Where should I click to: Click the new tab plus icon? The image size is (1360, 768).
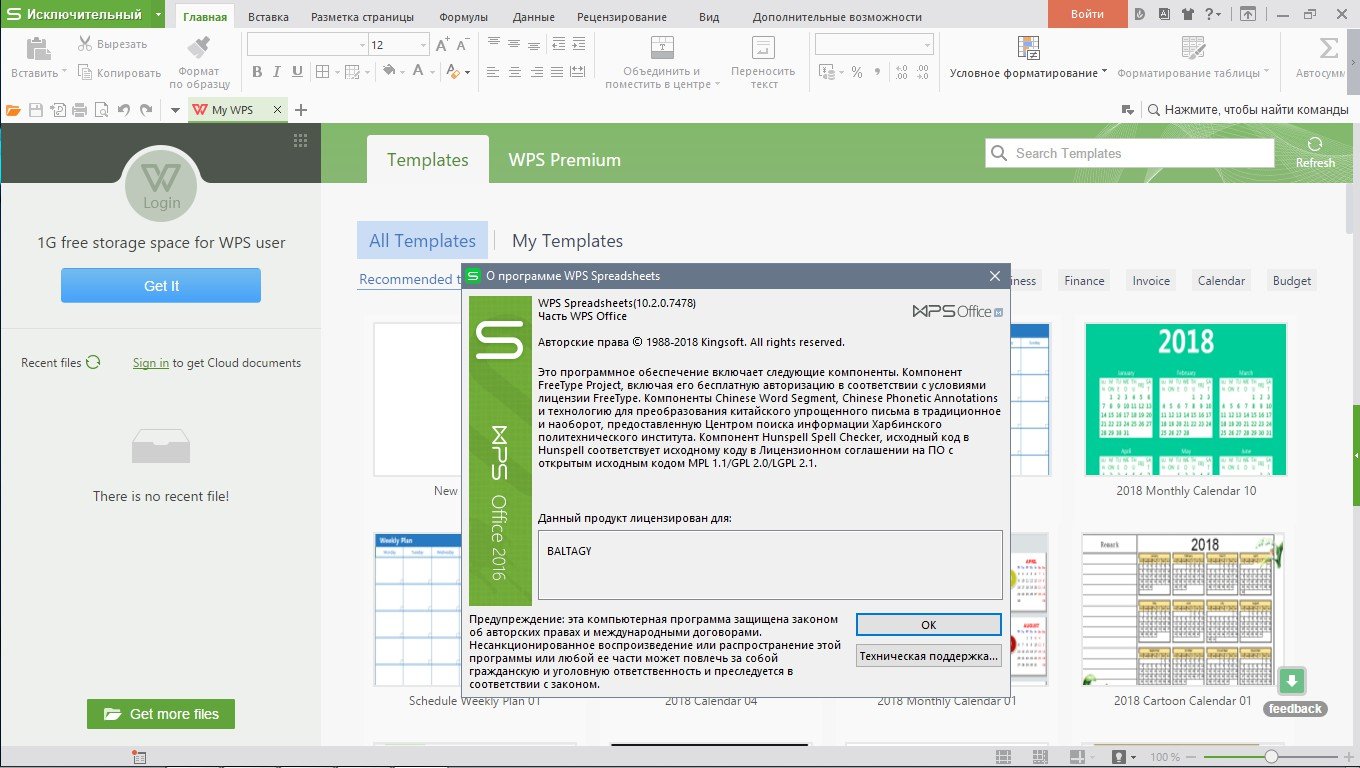click(x=301, y=110)
